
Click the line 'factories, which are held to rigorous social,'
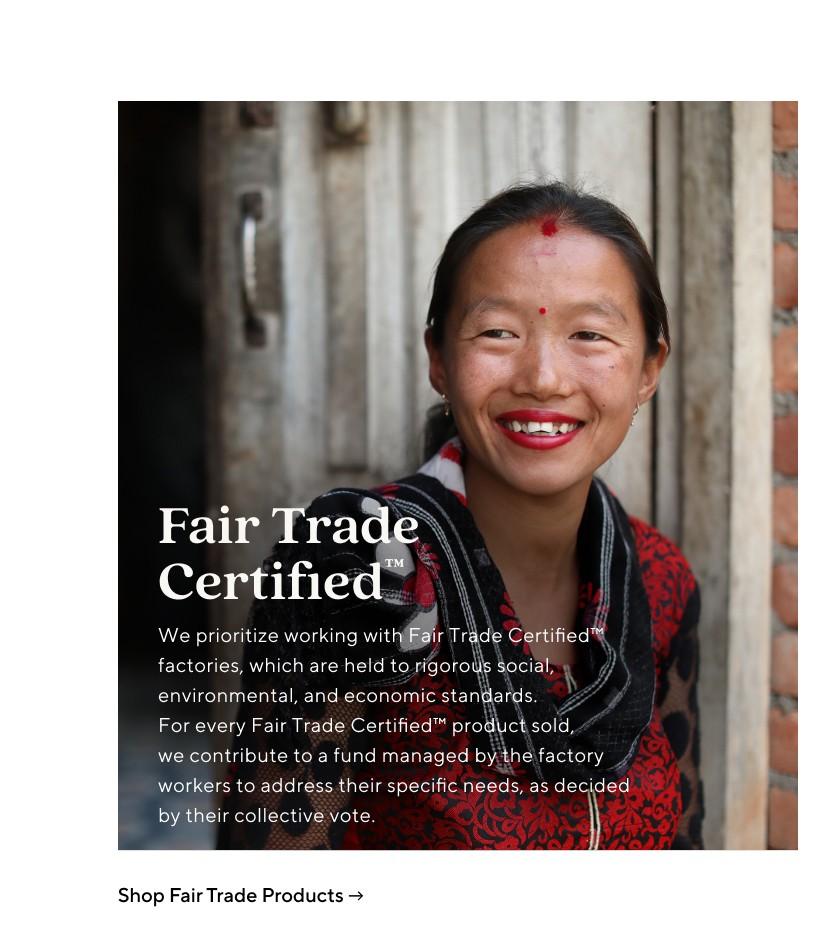tap(356, 665)
